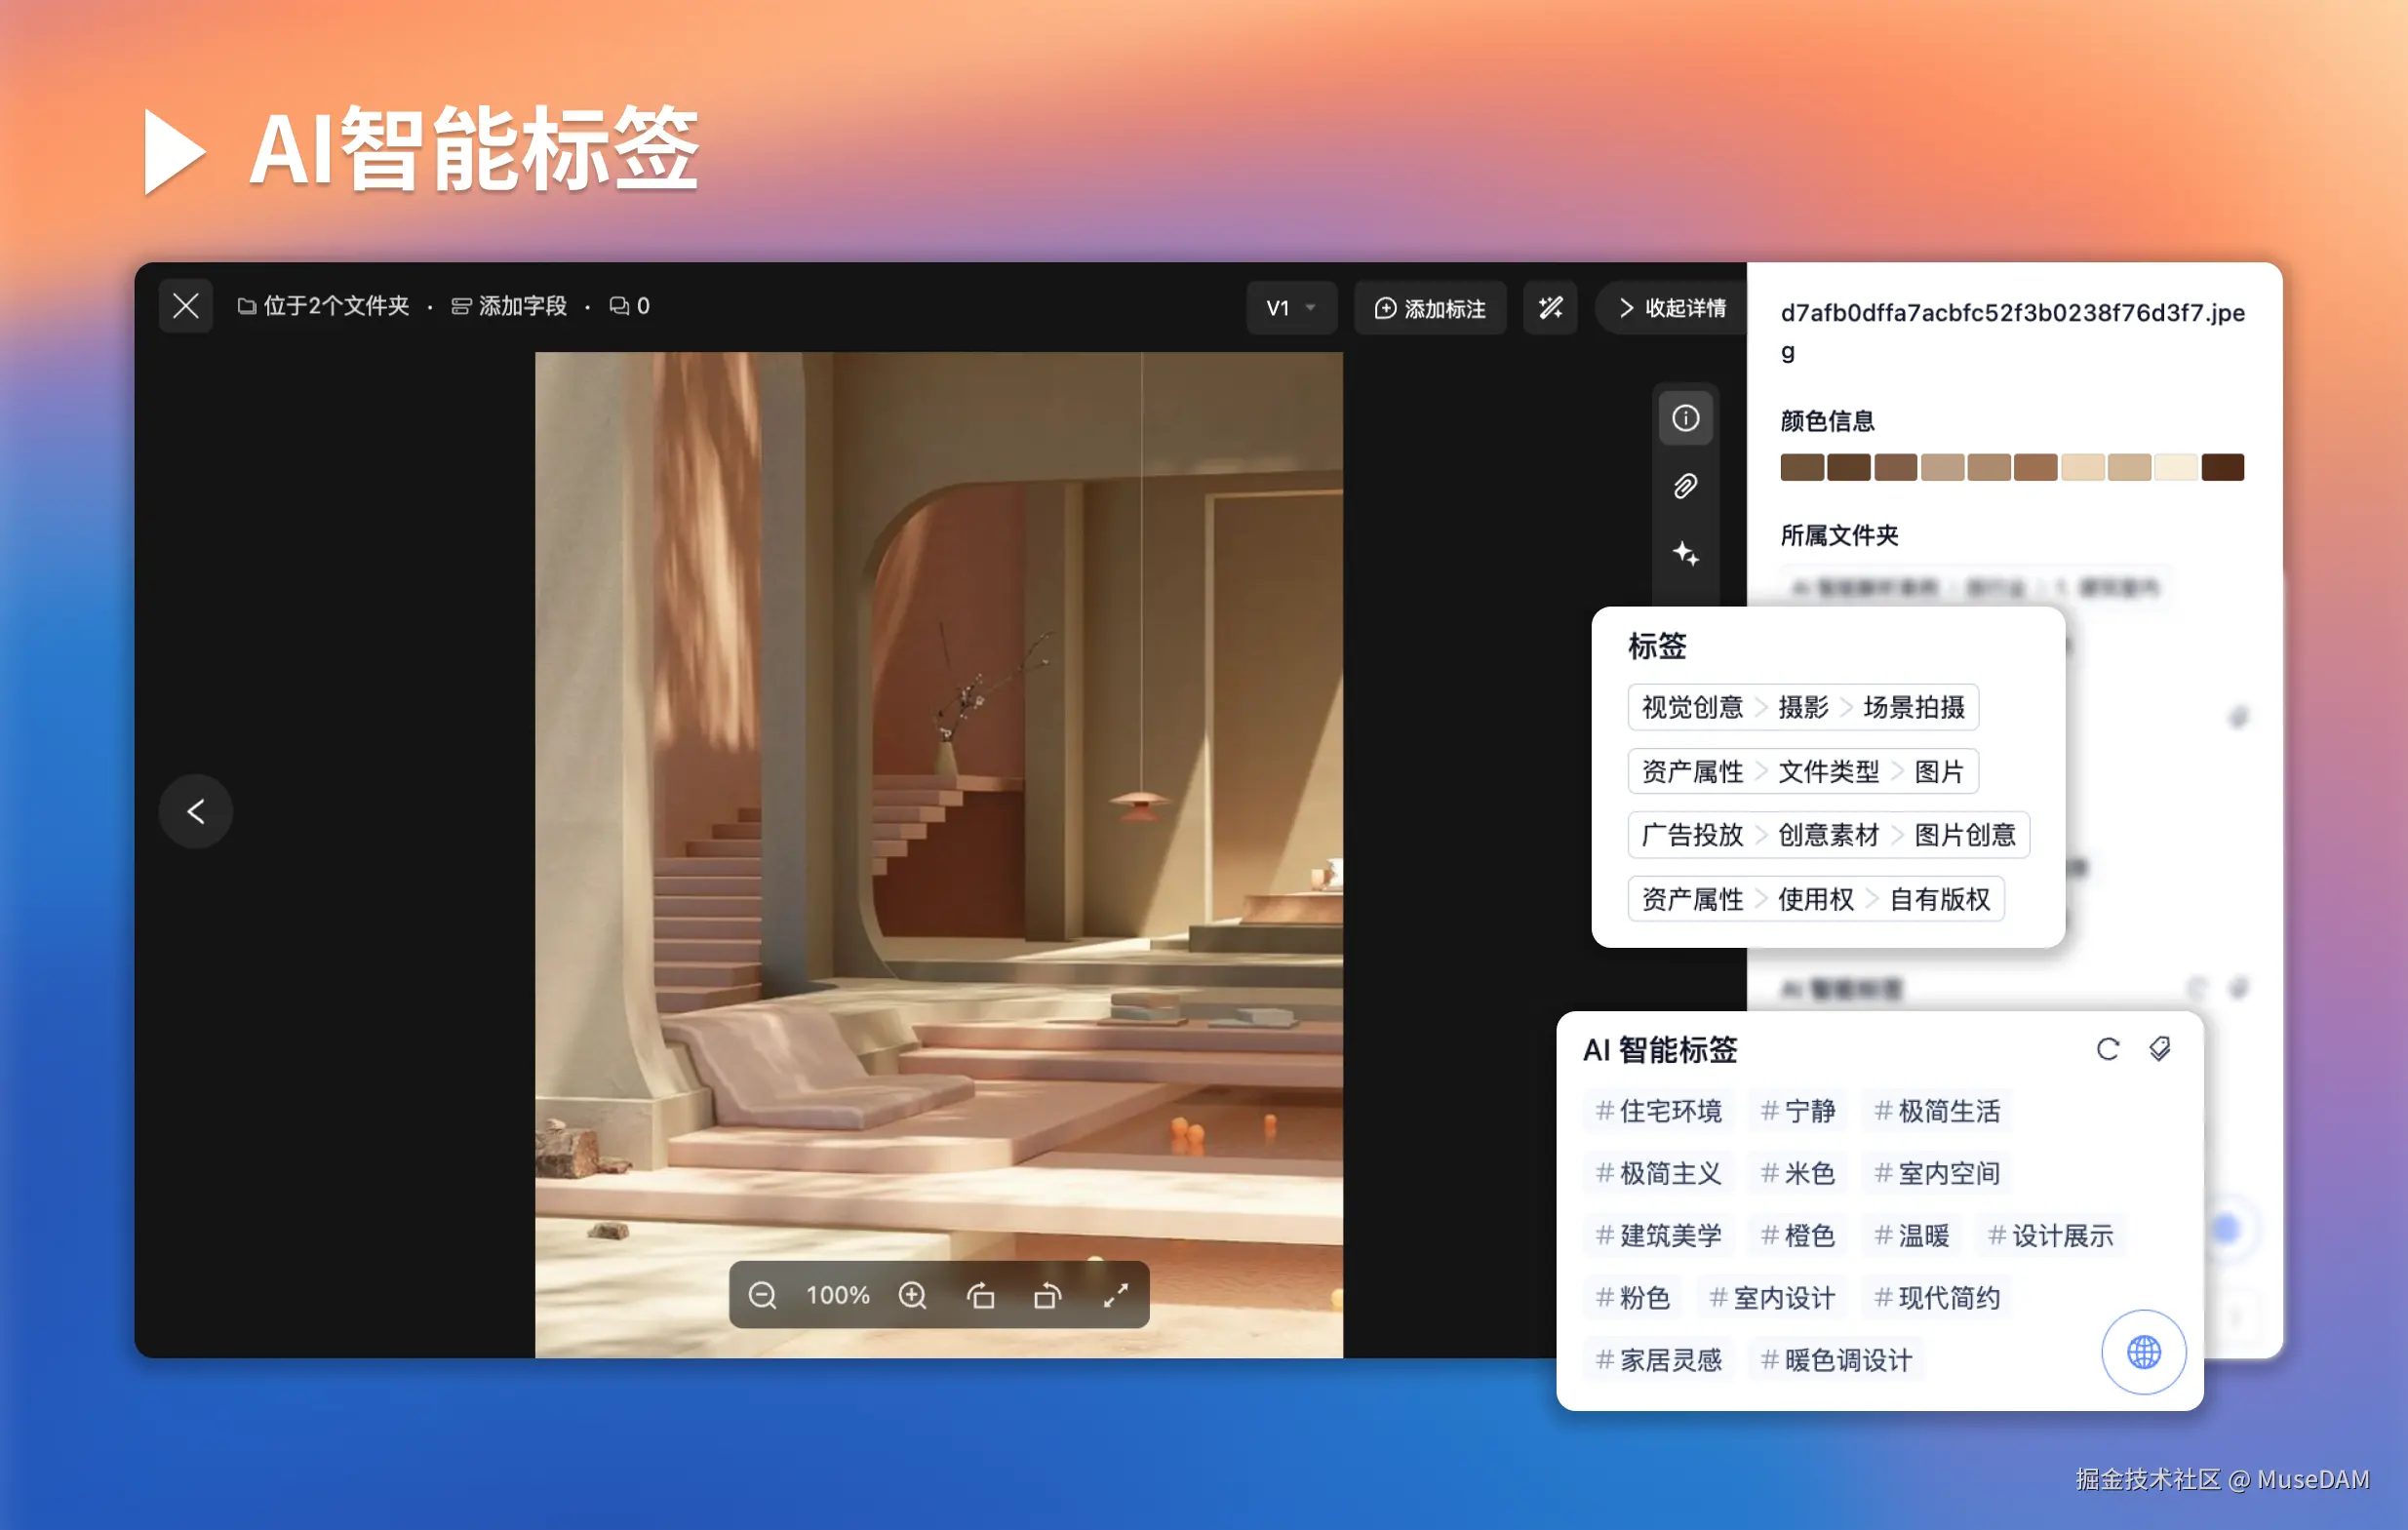Open the attachments paperclip icon
The image size is (2408, 1530).
[x=1686, y=487]
